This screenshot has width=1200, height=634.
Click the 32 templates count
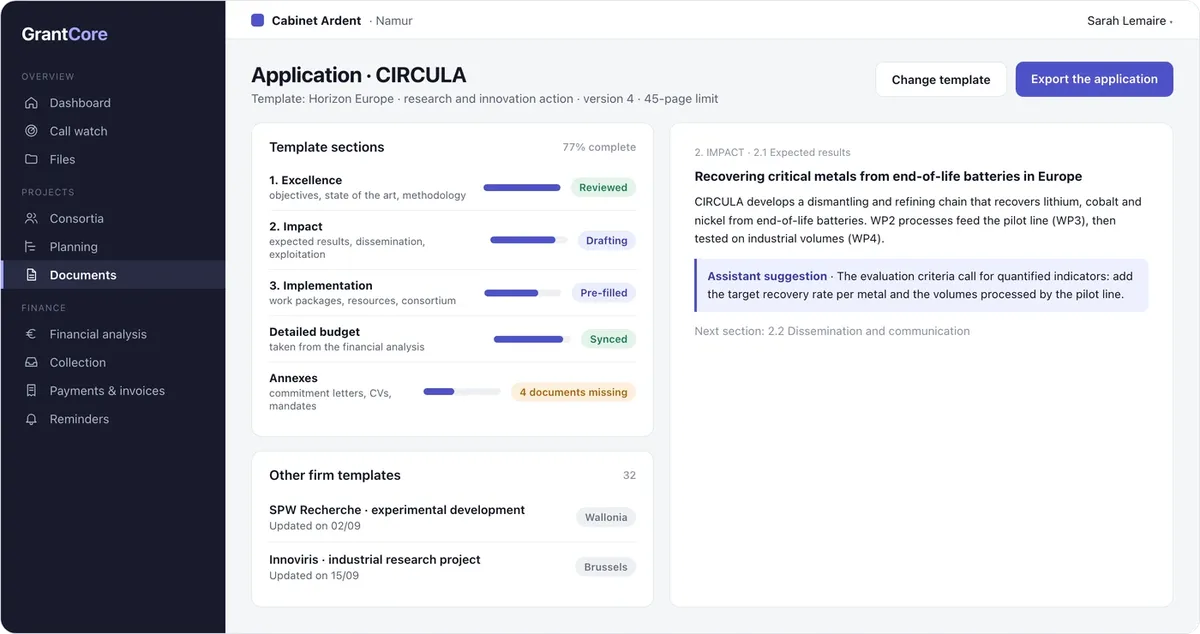point(629,475)
